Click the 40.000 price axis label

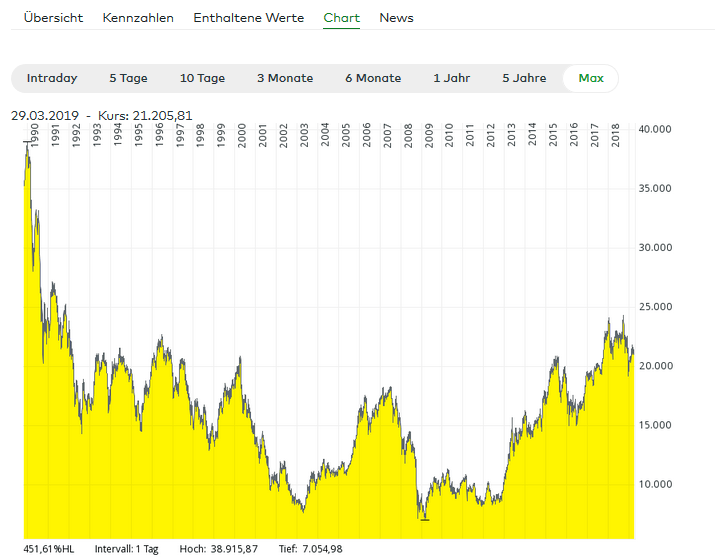[x=655, y=129]
